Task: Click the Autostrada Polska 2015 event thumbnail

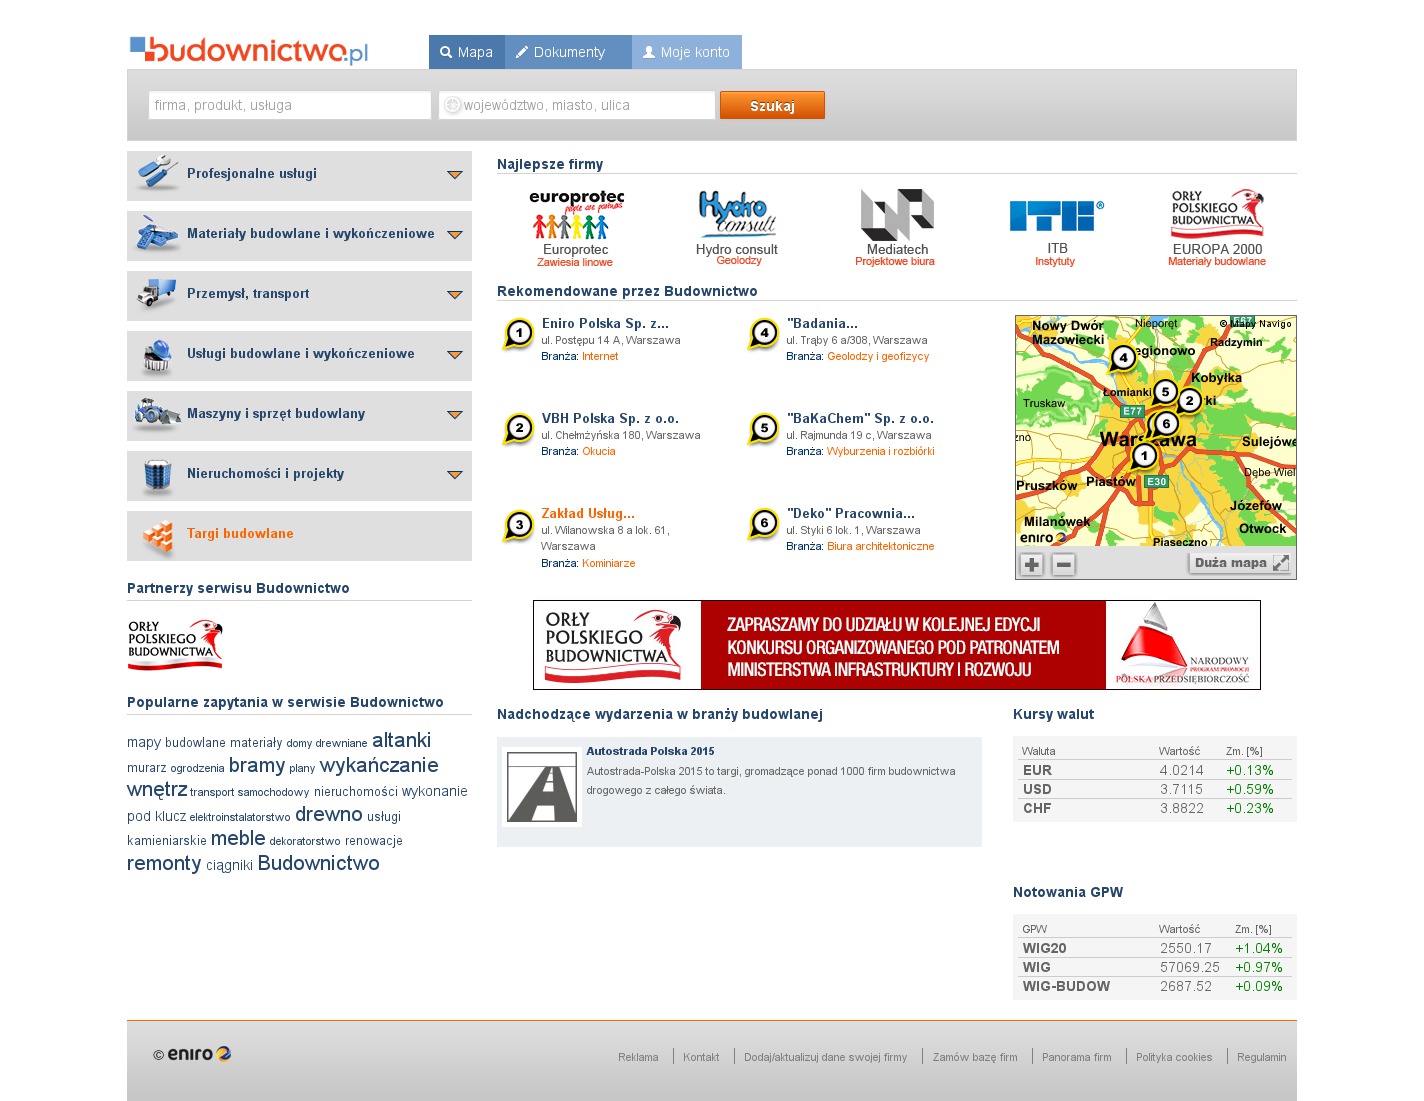Action: tap(542, 787)
